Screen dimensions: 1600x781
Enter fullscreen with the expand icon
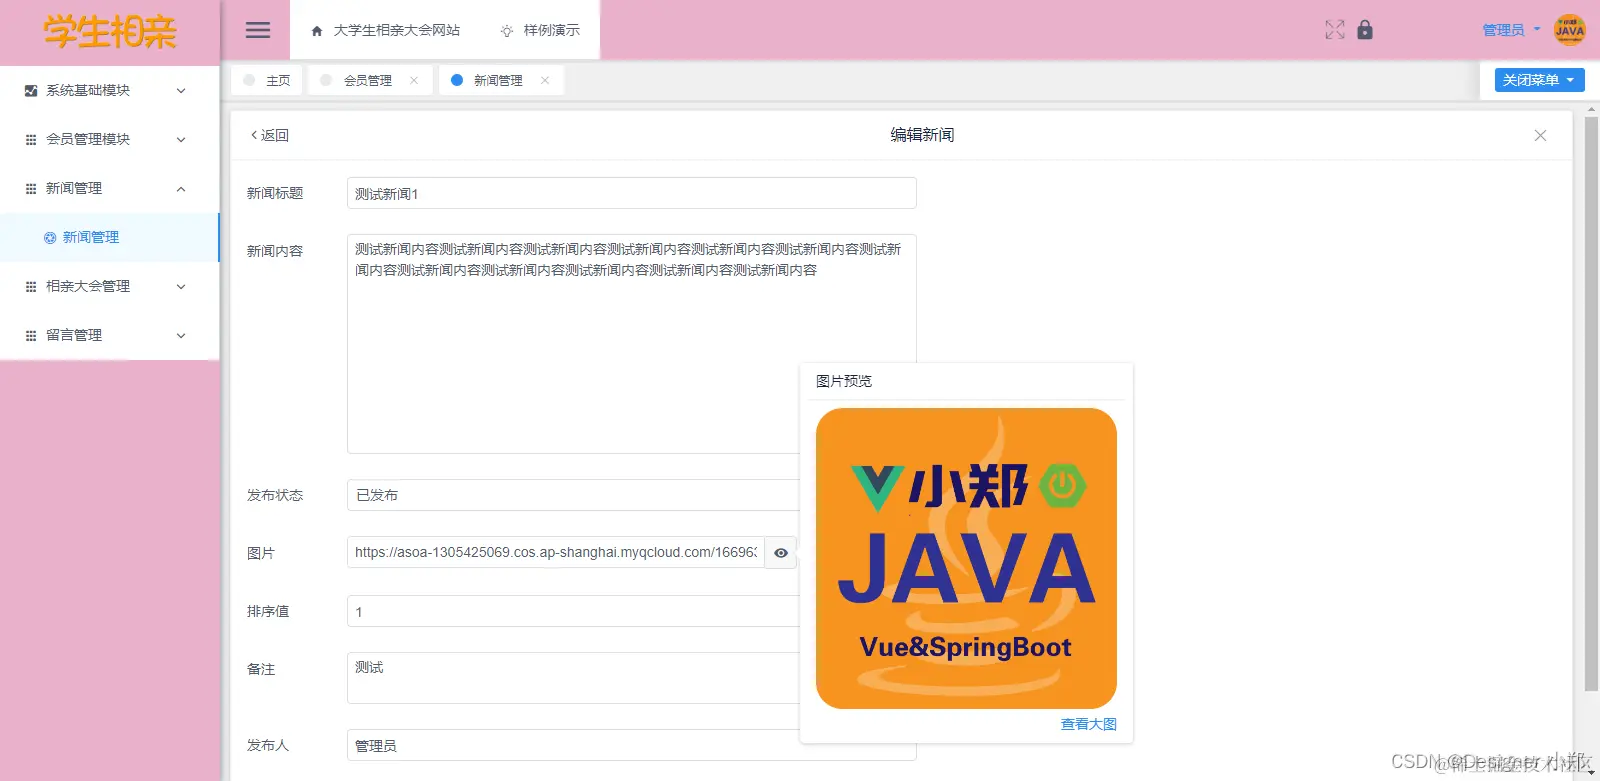point(1335,30)
